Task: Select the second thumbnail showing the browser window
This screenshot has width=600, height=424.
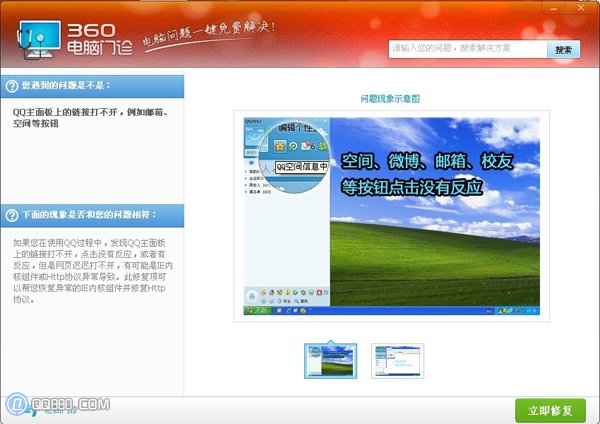Action: pos(397,360)
